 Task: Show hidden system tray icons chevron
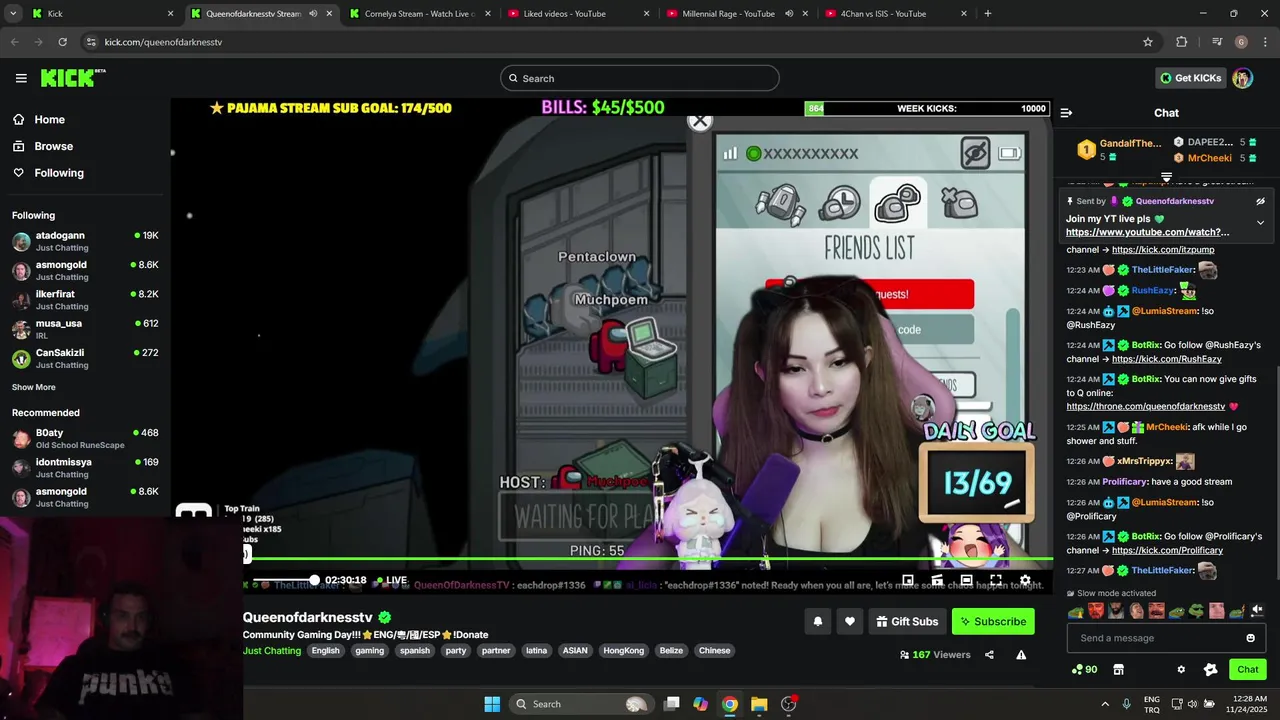[1105, 704]
